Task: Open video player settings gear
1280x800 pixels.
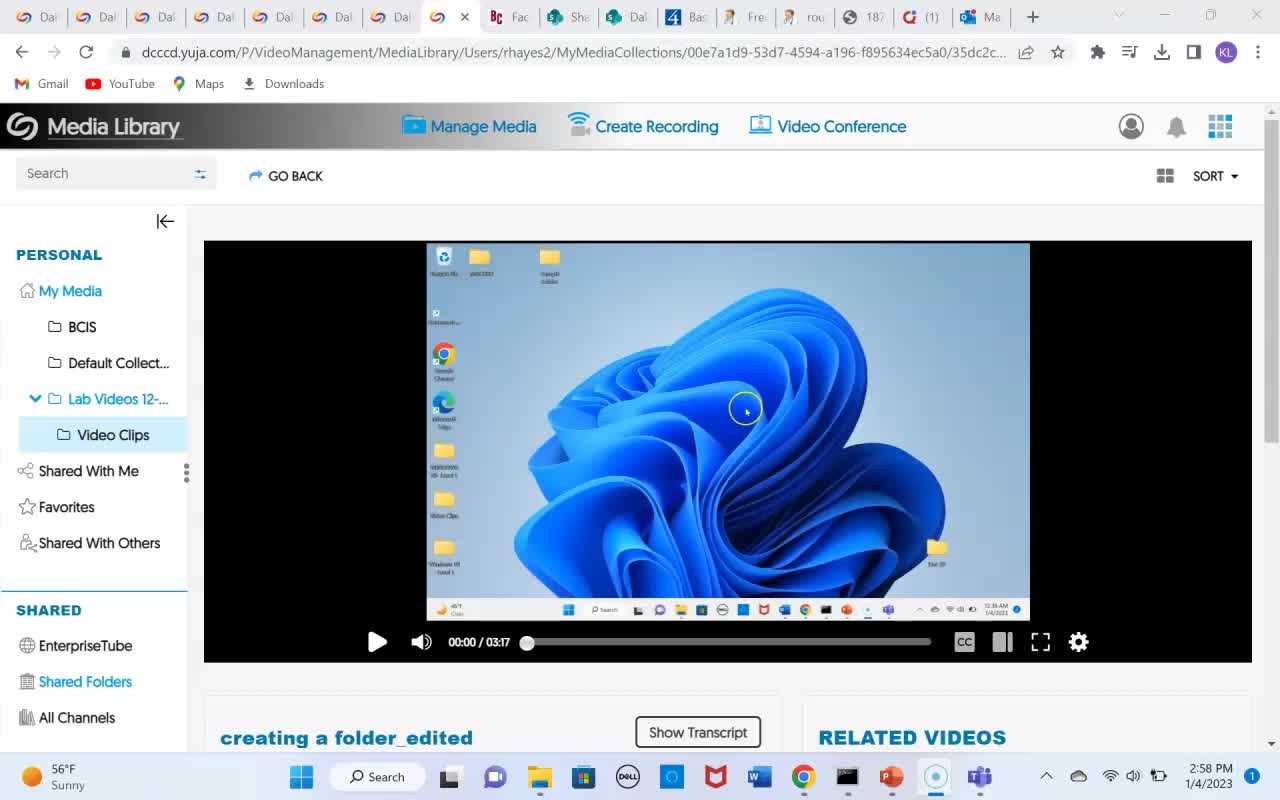Action: click(x=1078, y=642)
